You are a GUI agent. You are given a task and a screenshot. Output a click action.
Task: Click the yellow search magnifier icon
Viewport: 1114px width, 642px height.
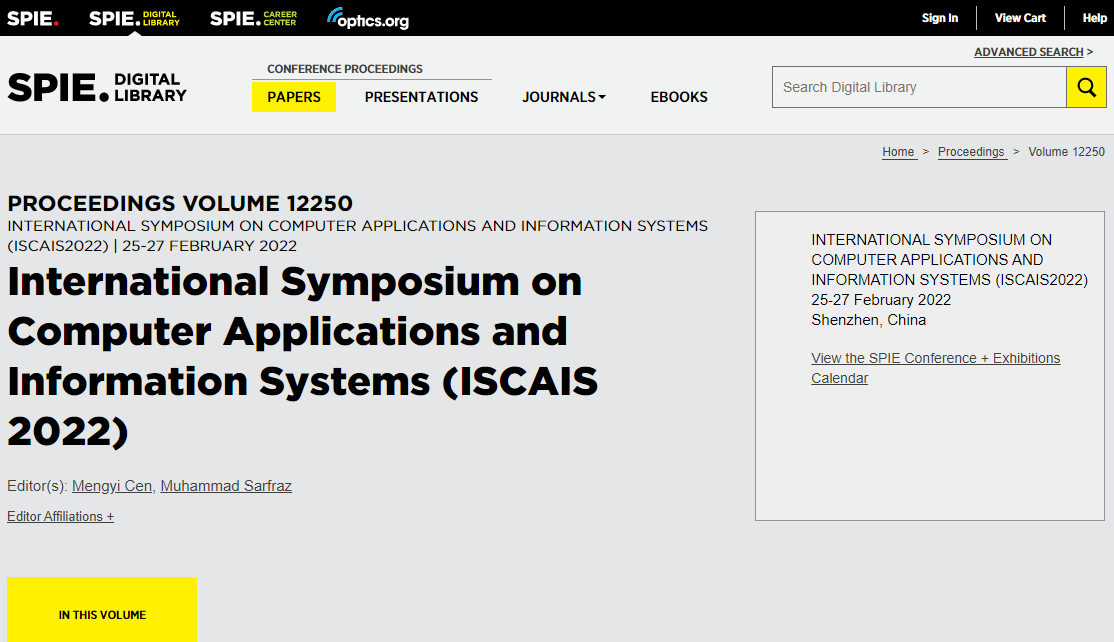tap(1086, 87)
